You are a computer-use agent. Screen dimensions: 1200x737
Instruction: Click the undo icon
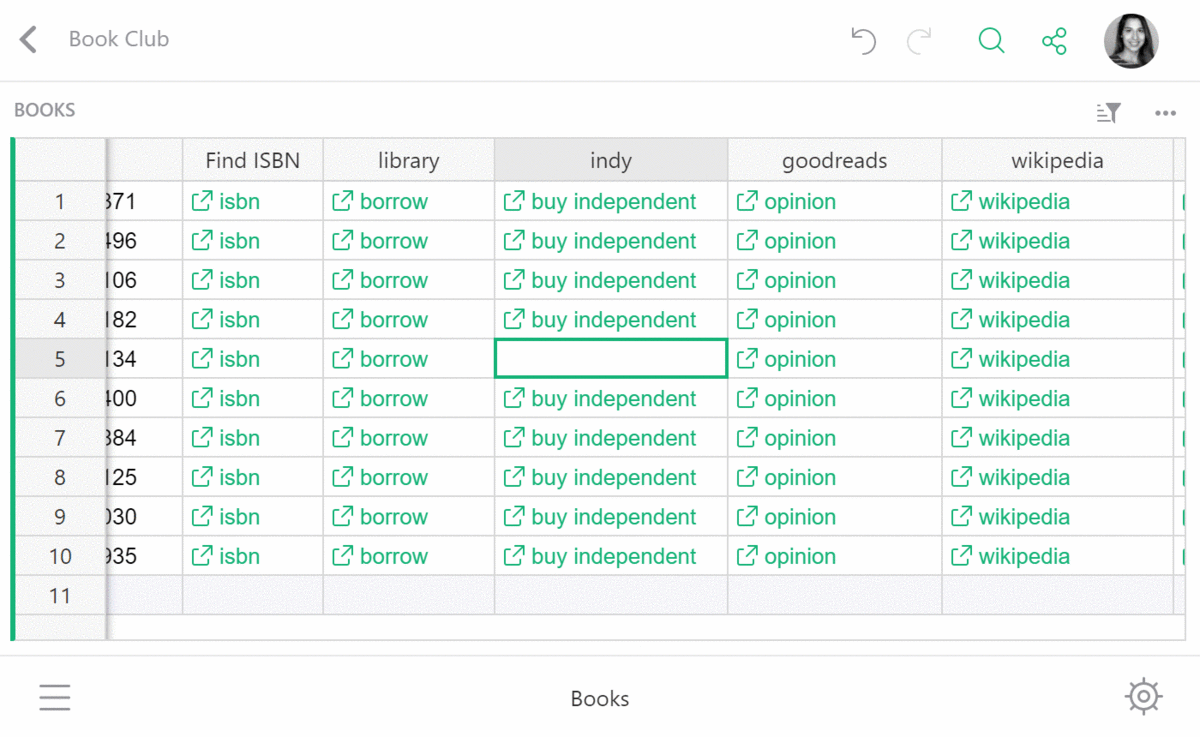pos(863,40)
